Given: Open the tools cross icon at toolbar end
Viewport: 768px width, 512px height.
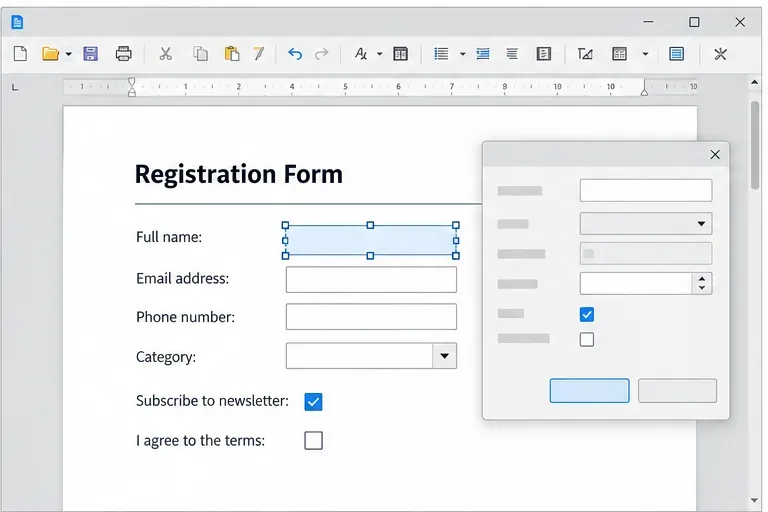Looking at the screenshot, I should (x=720, y=53).
